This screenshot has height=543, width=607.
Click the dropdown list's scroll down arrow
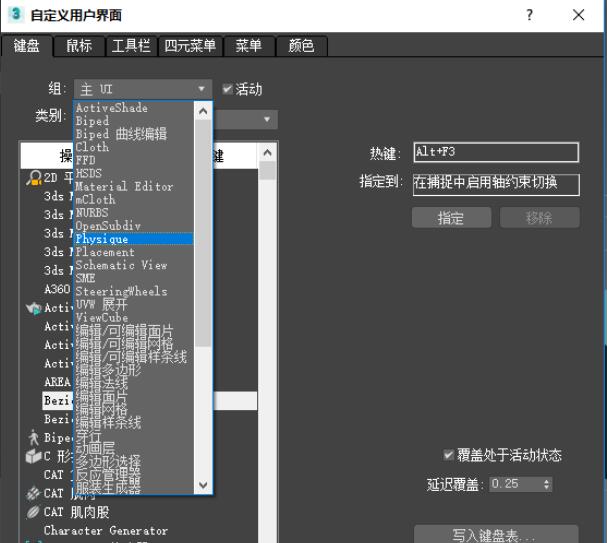[x=204, y=485]
